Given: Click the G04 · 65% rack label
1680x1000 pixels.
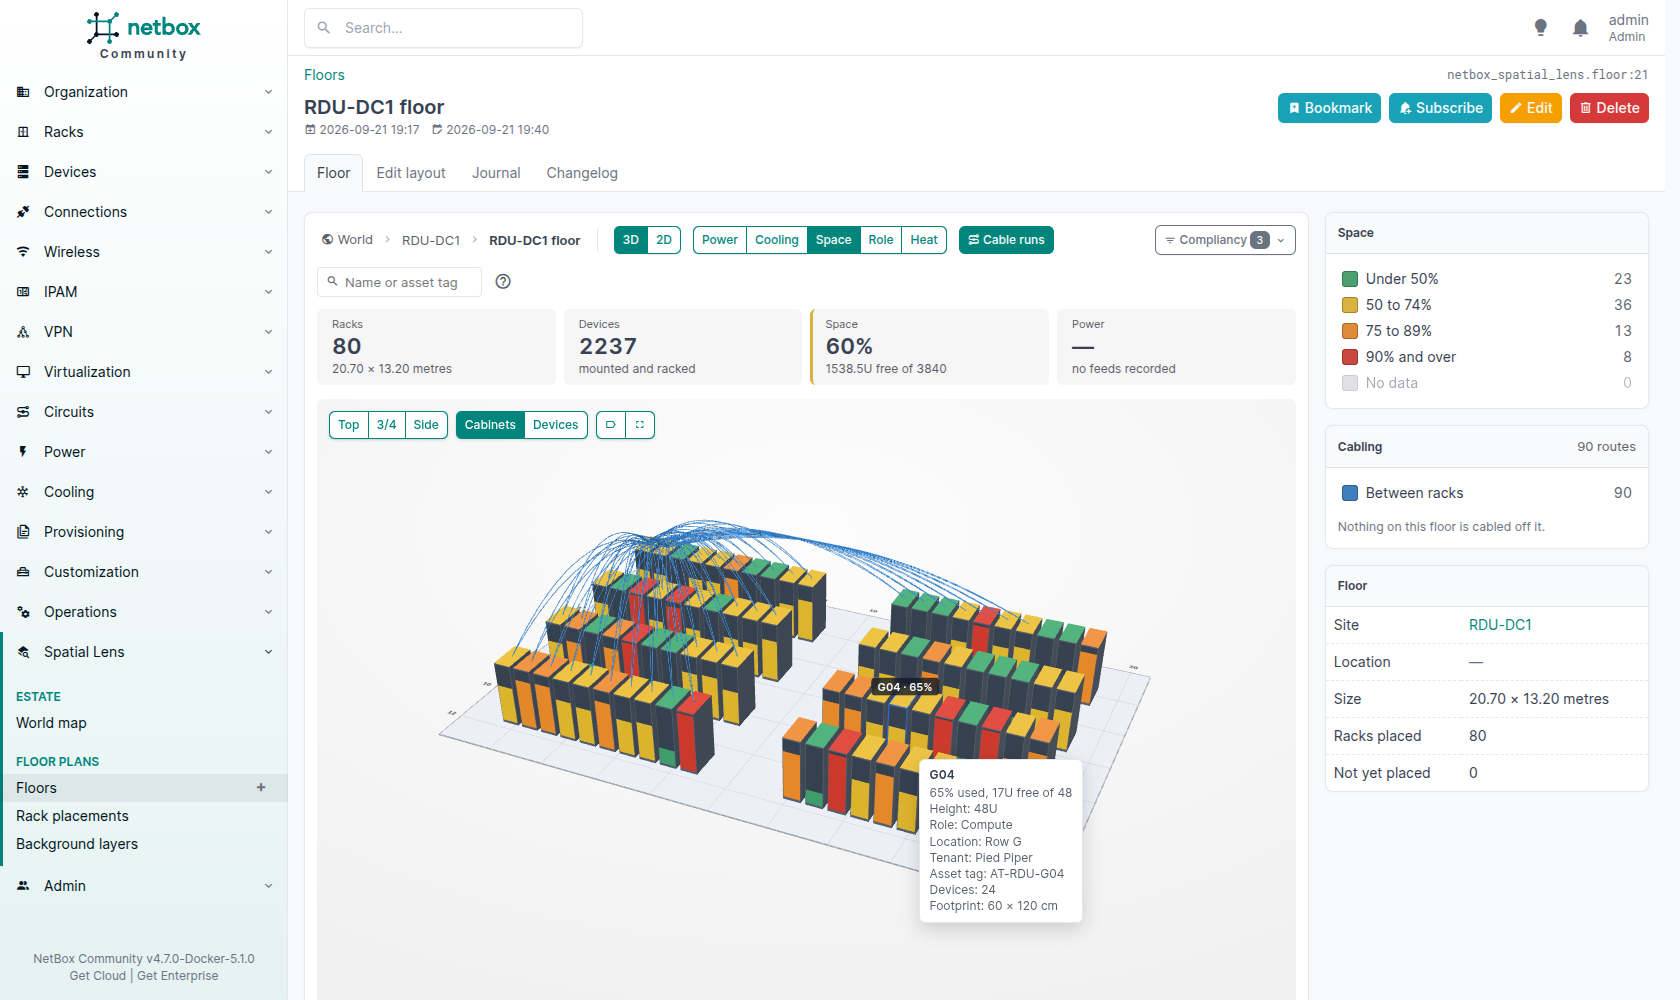Looking at the screenshot, I should (904, 687).
